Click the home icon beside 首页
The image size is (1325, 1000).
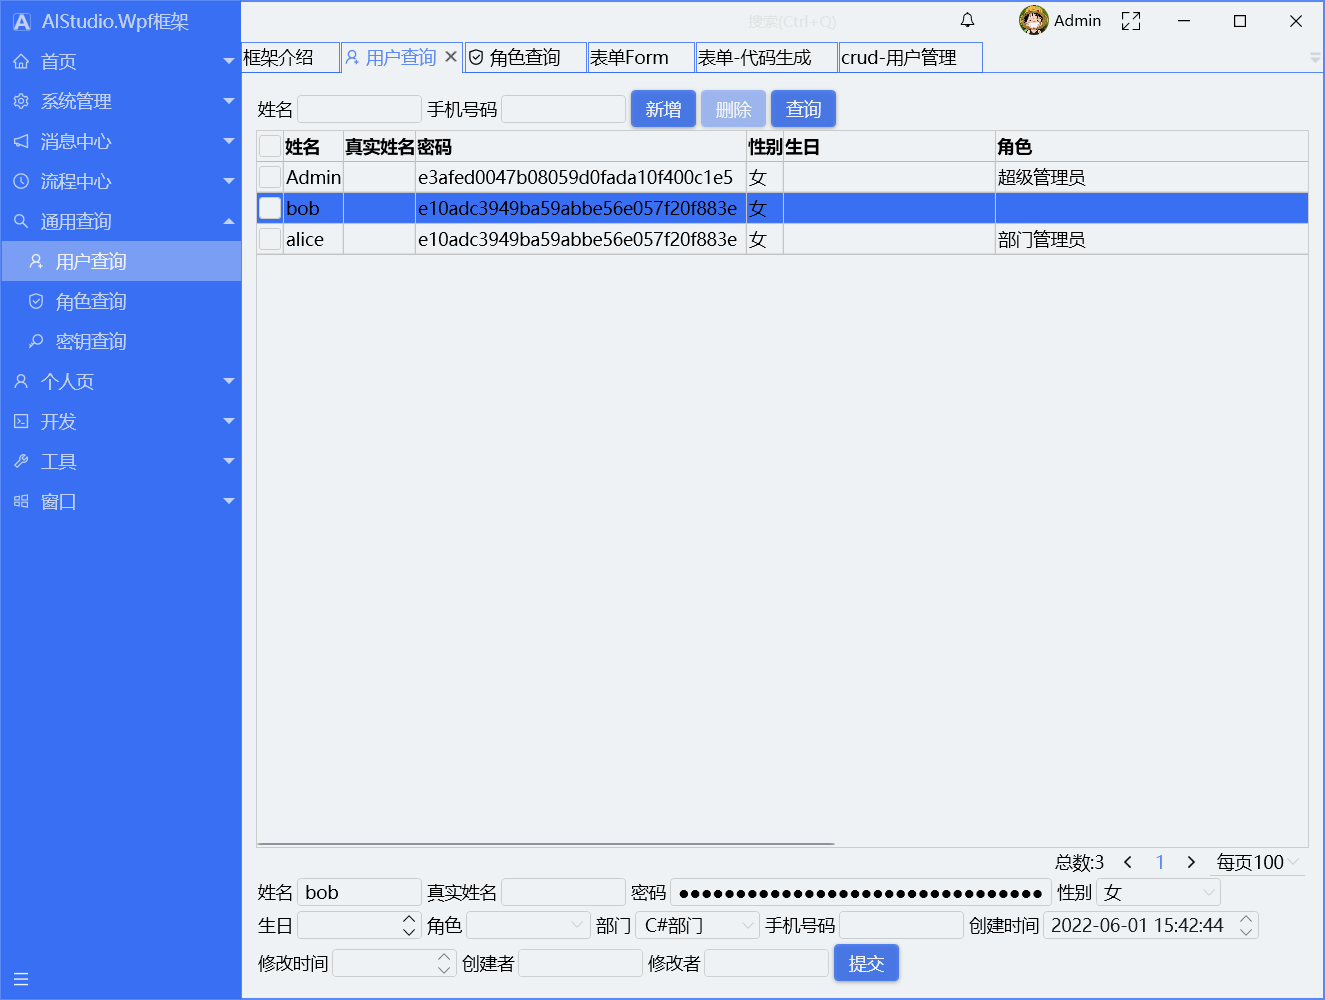click(21, 61)
